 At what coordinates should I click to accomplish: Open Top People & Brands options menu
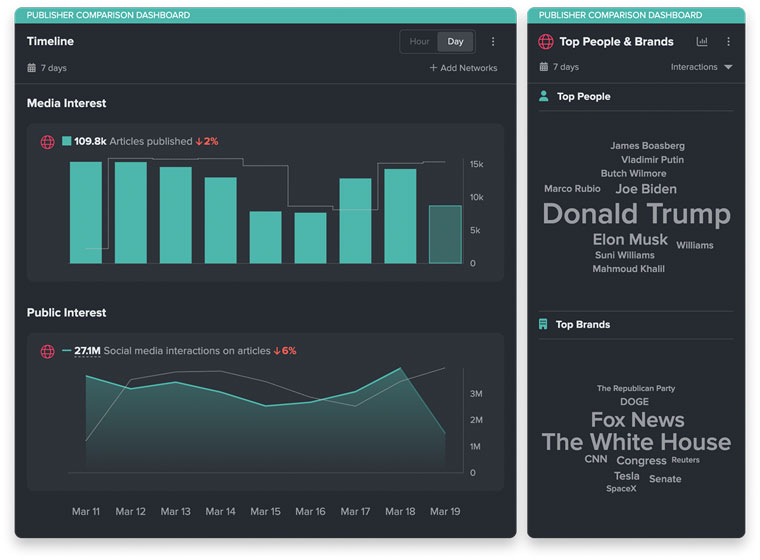[x=728, y=42]
